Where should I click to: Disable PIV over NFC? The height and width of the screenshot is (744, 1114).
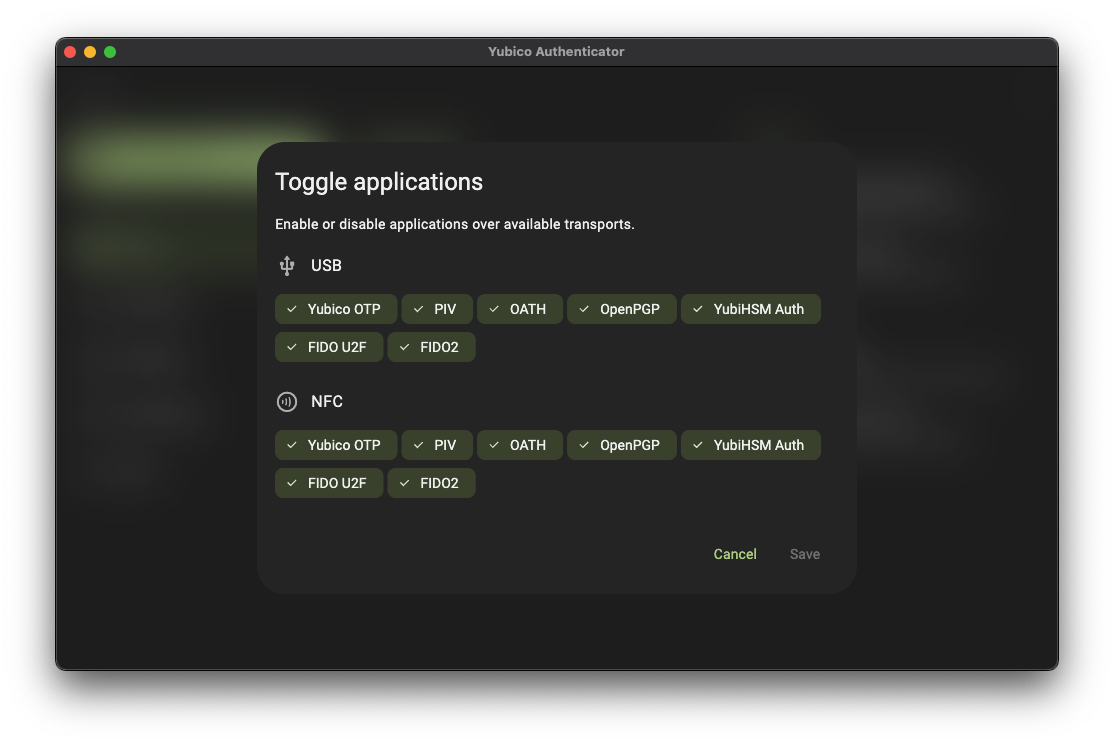(x=437, y=445)
